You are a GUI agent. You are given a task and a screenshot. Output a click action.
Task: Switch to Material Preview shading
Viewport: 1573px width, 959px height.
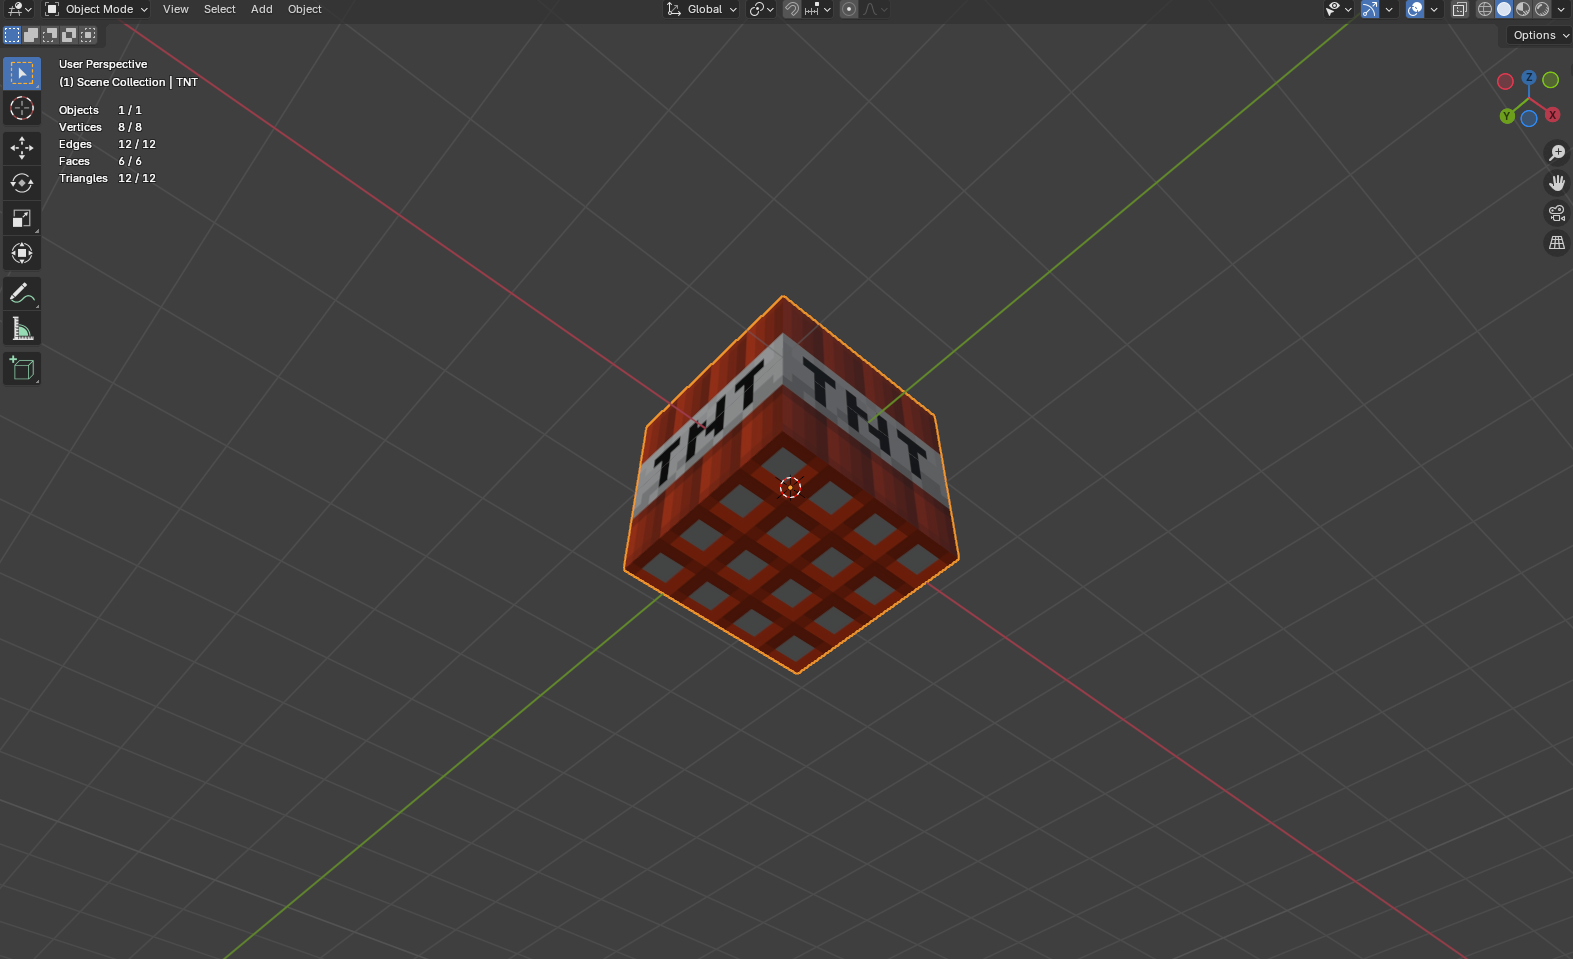(x=1523, y=9)
